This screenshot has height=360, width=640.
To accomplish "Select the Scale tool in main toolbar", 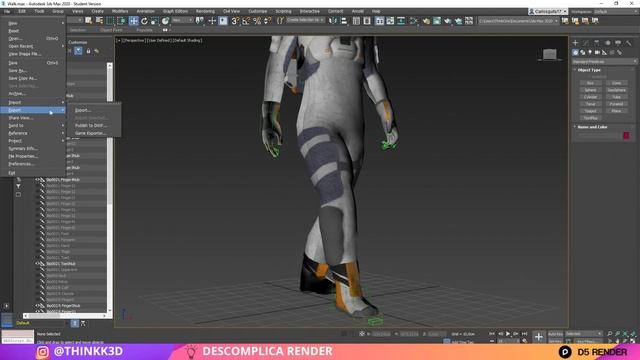I will (155, 21).
